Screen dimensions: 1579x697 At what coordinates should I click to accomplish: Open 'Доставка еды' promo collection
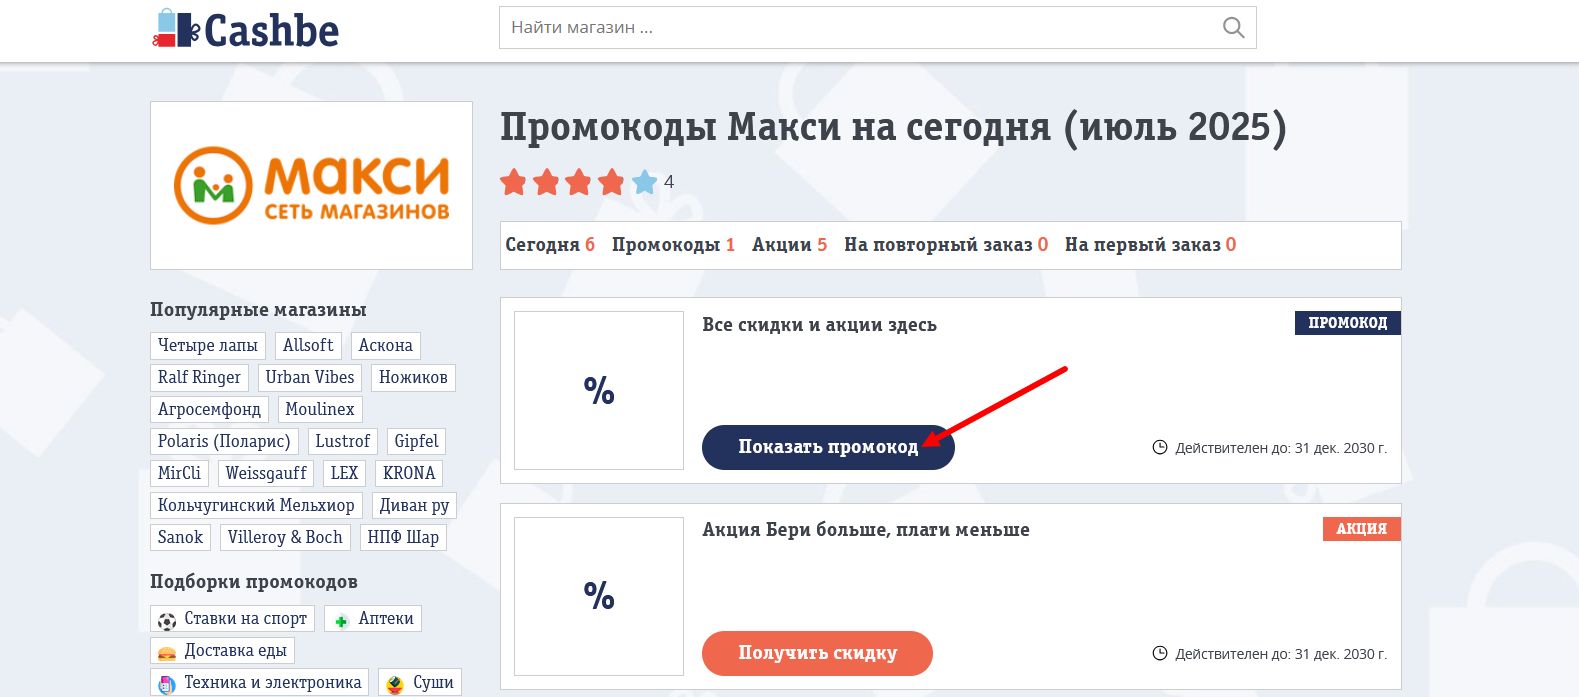[222, 651]
